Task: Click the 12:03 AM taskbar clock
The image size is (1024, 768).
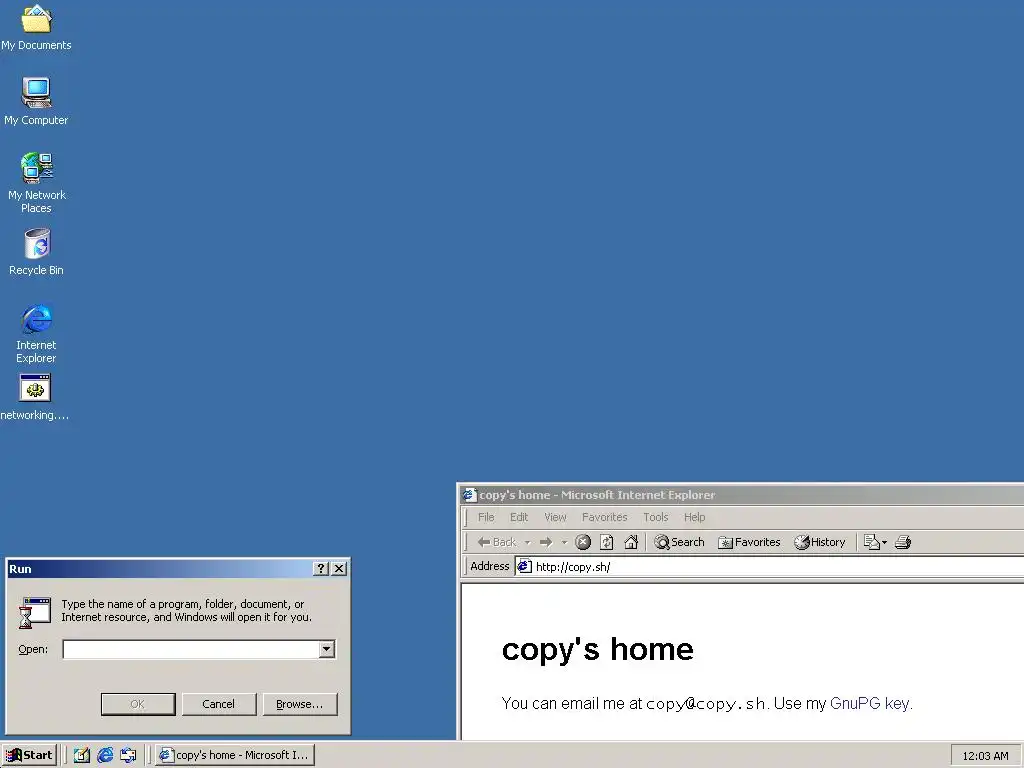Action: [x=985, y=756]
